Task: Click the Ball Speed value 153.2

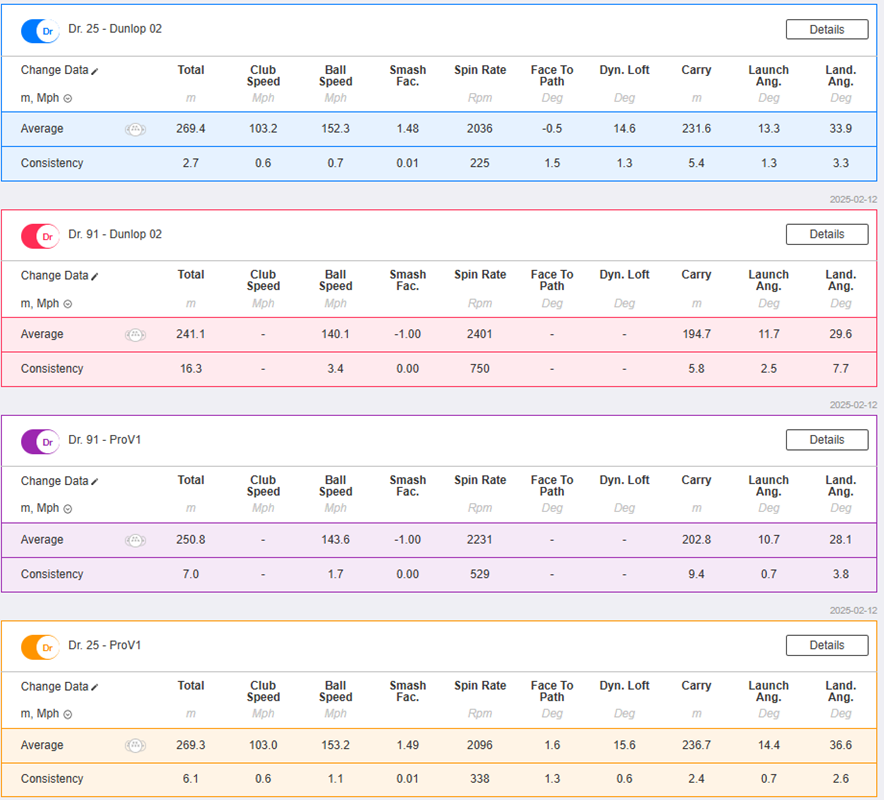Action: [335, 745]
